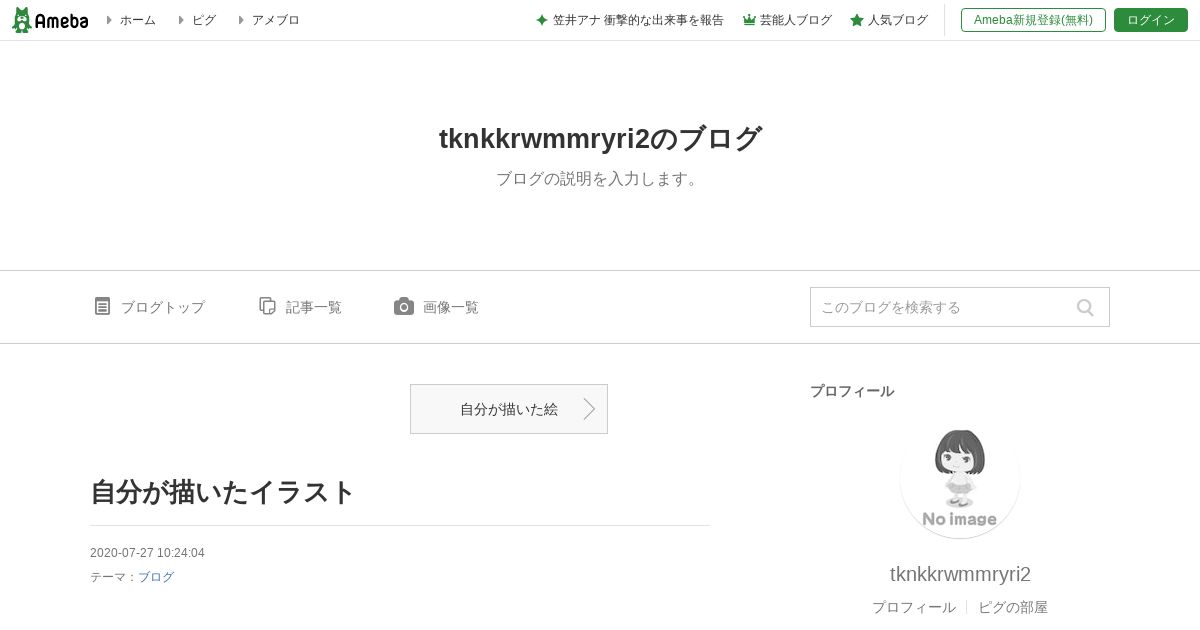
Task: Click the ブログトップ document icon
Action: click(x=102, y=306)
